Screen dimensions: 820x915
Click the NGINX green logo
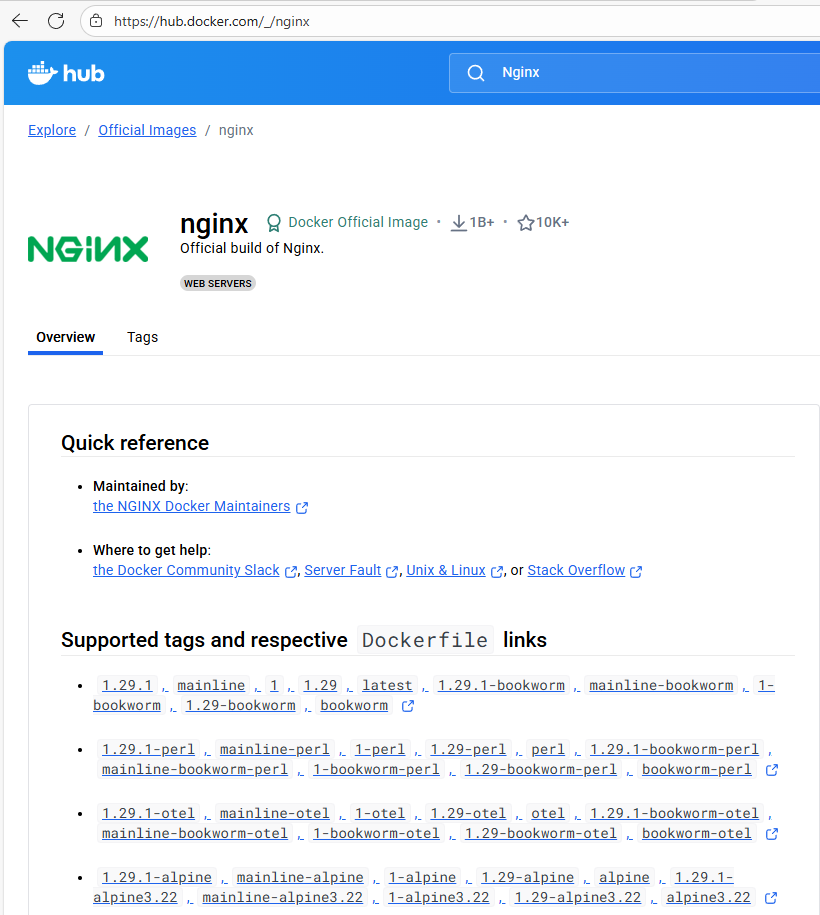88,249
